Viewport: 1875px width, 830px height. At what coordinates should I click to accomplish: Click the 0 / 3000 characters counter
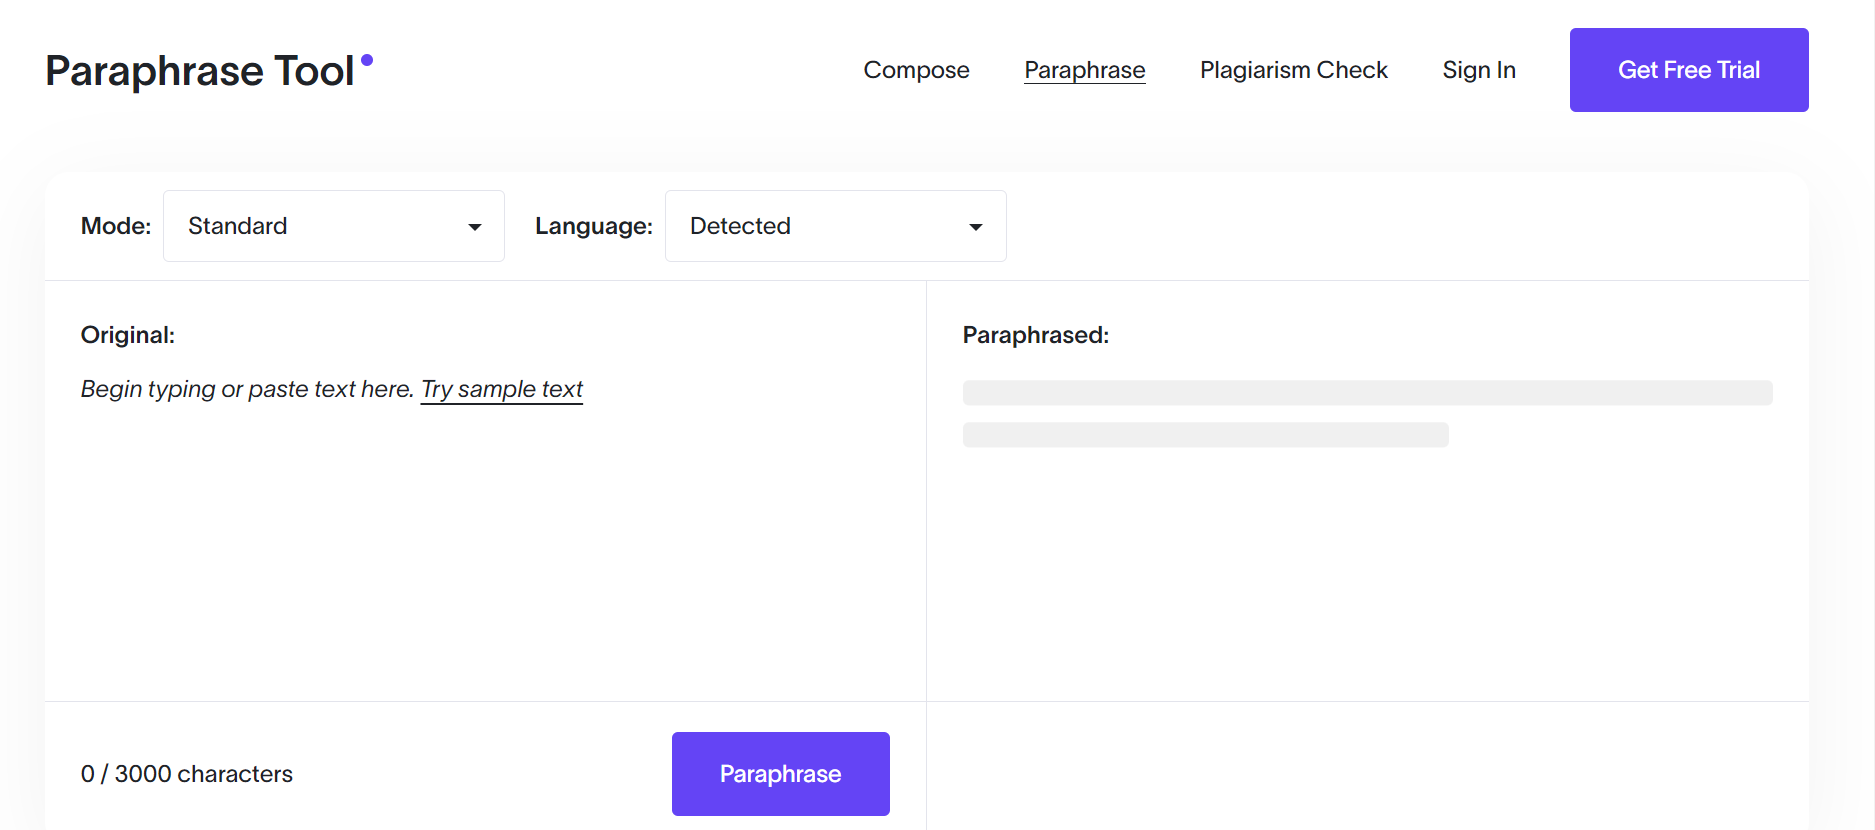click(187, 774)
